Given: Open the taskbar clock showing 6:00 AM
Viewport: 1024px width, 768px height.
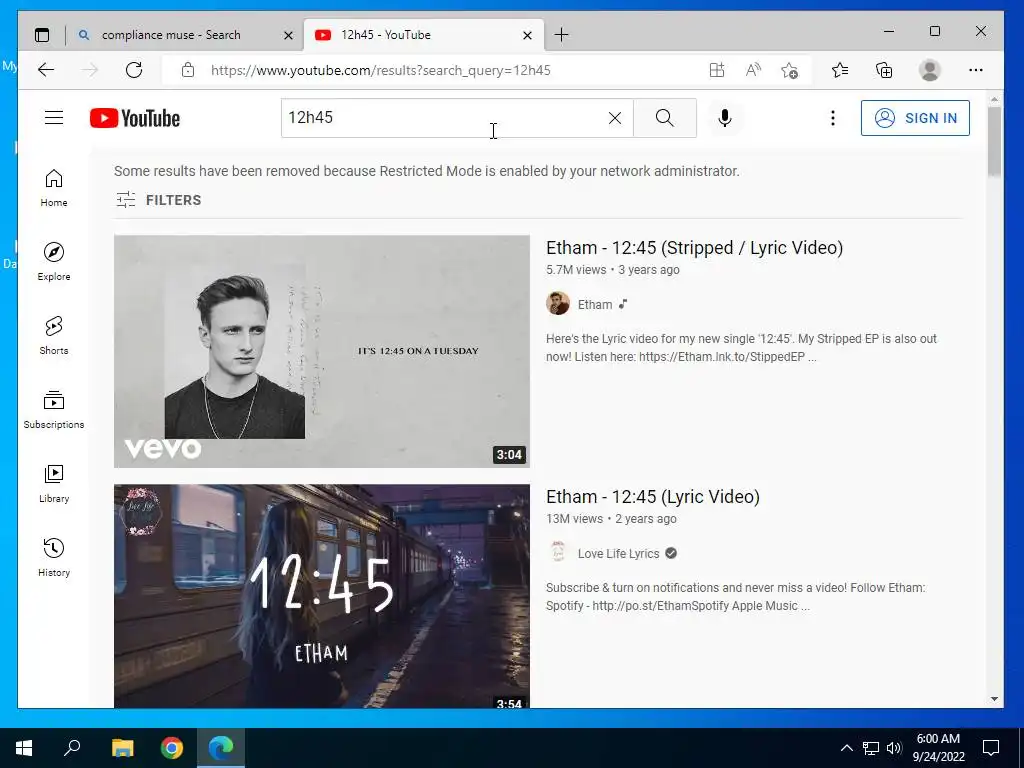Looking at the screenshot, I should [x=938, y=748].
